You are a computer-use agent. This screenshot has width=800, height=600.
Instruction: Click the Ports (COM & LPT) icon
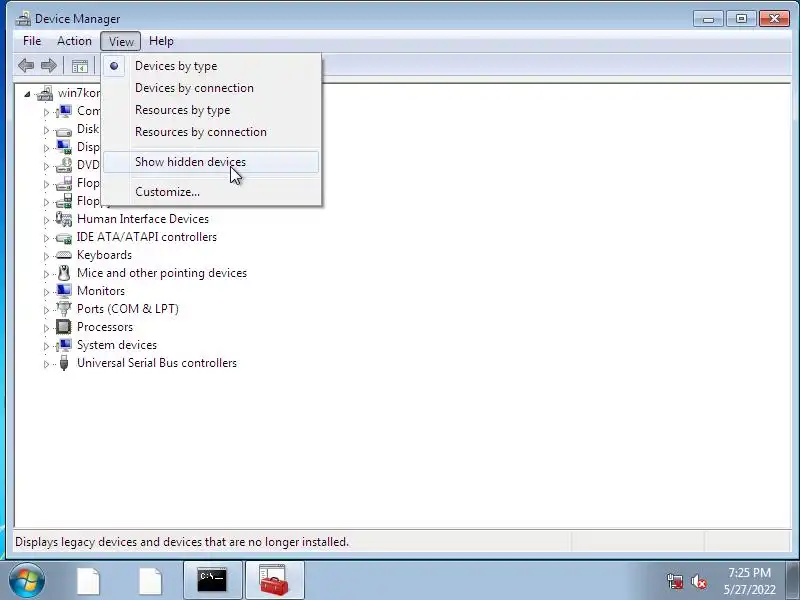click(x=64, y=309)
